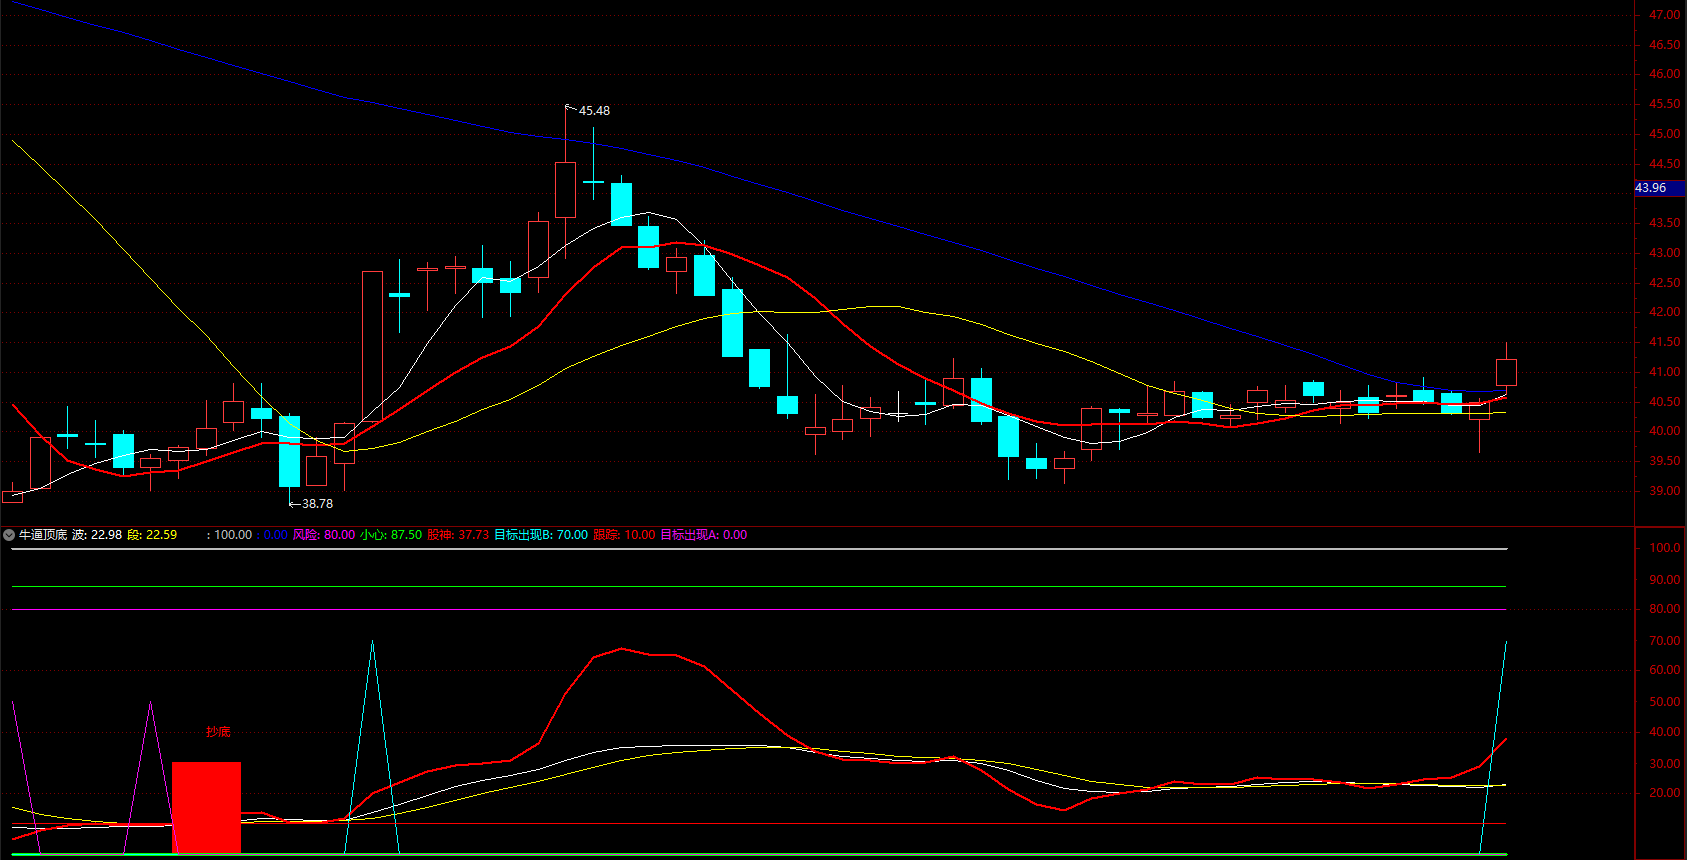Click the 100.0 indicator axis label
1687x860 pixels.
tap(1665, 548)
